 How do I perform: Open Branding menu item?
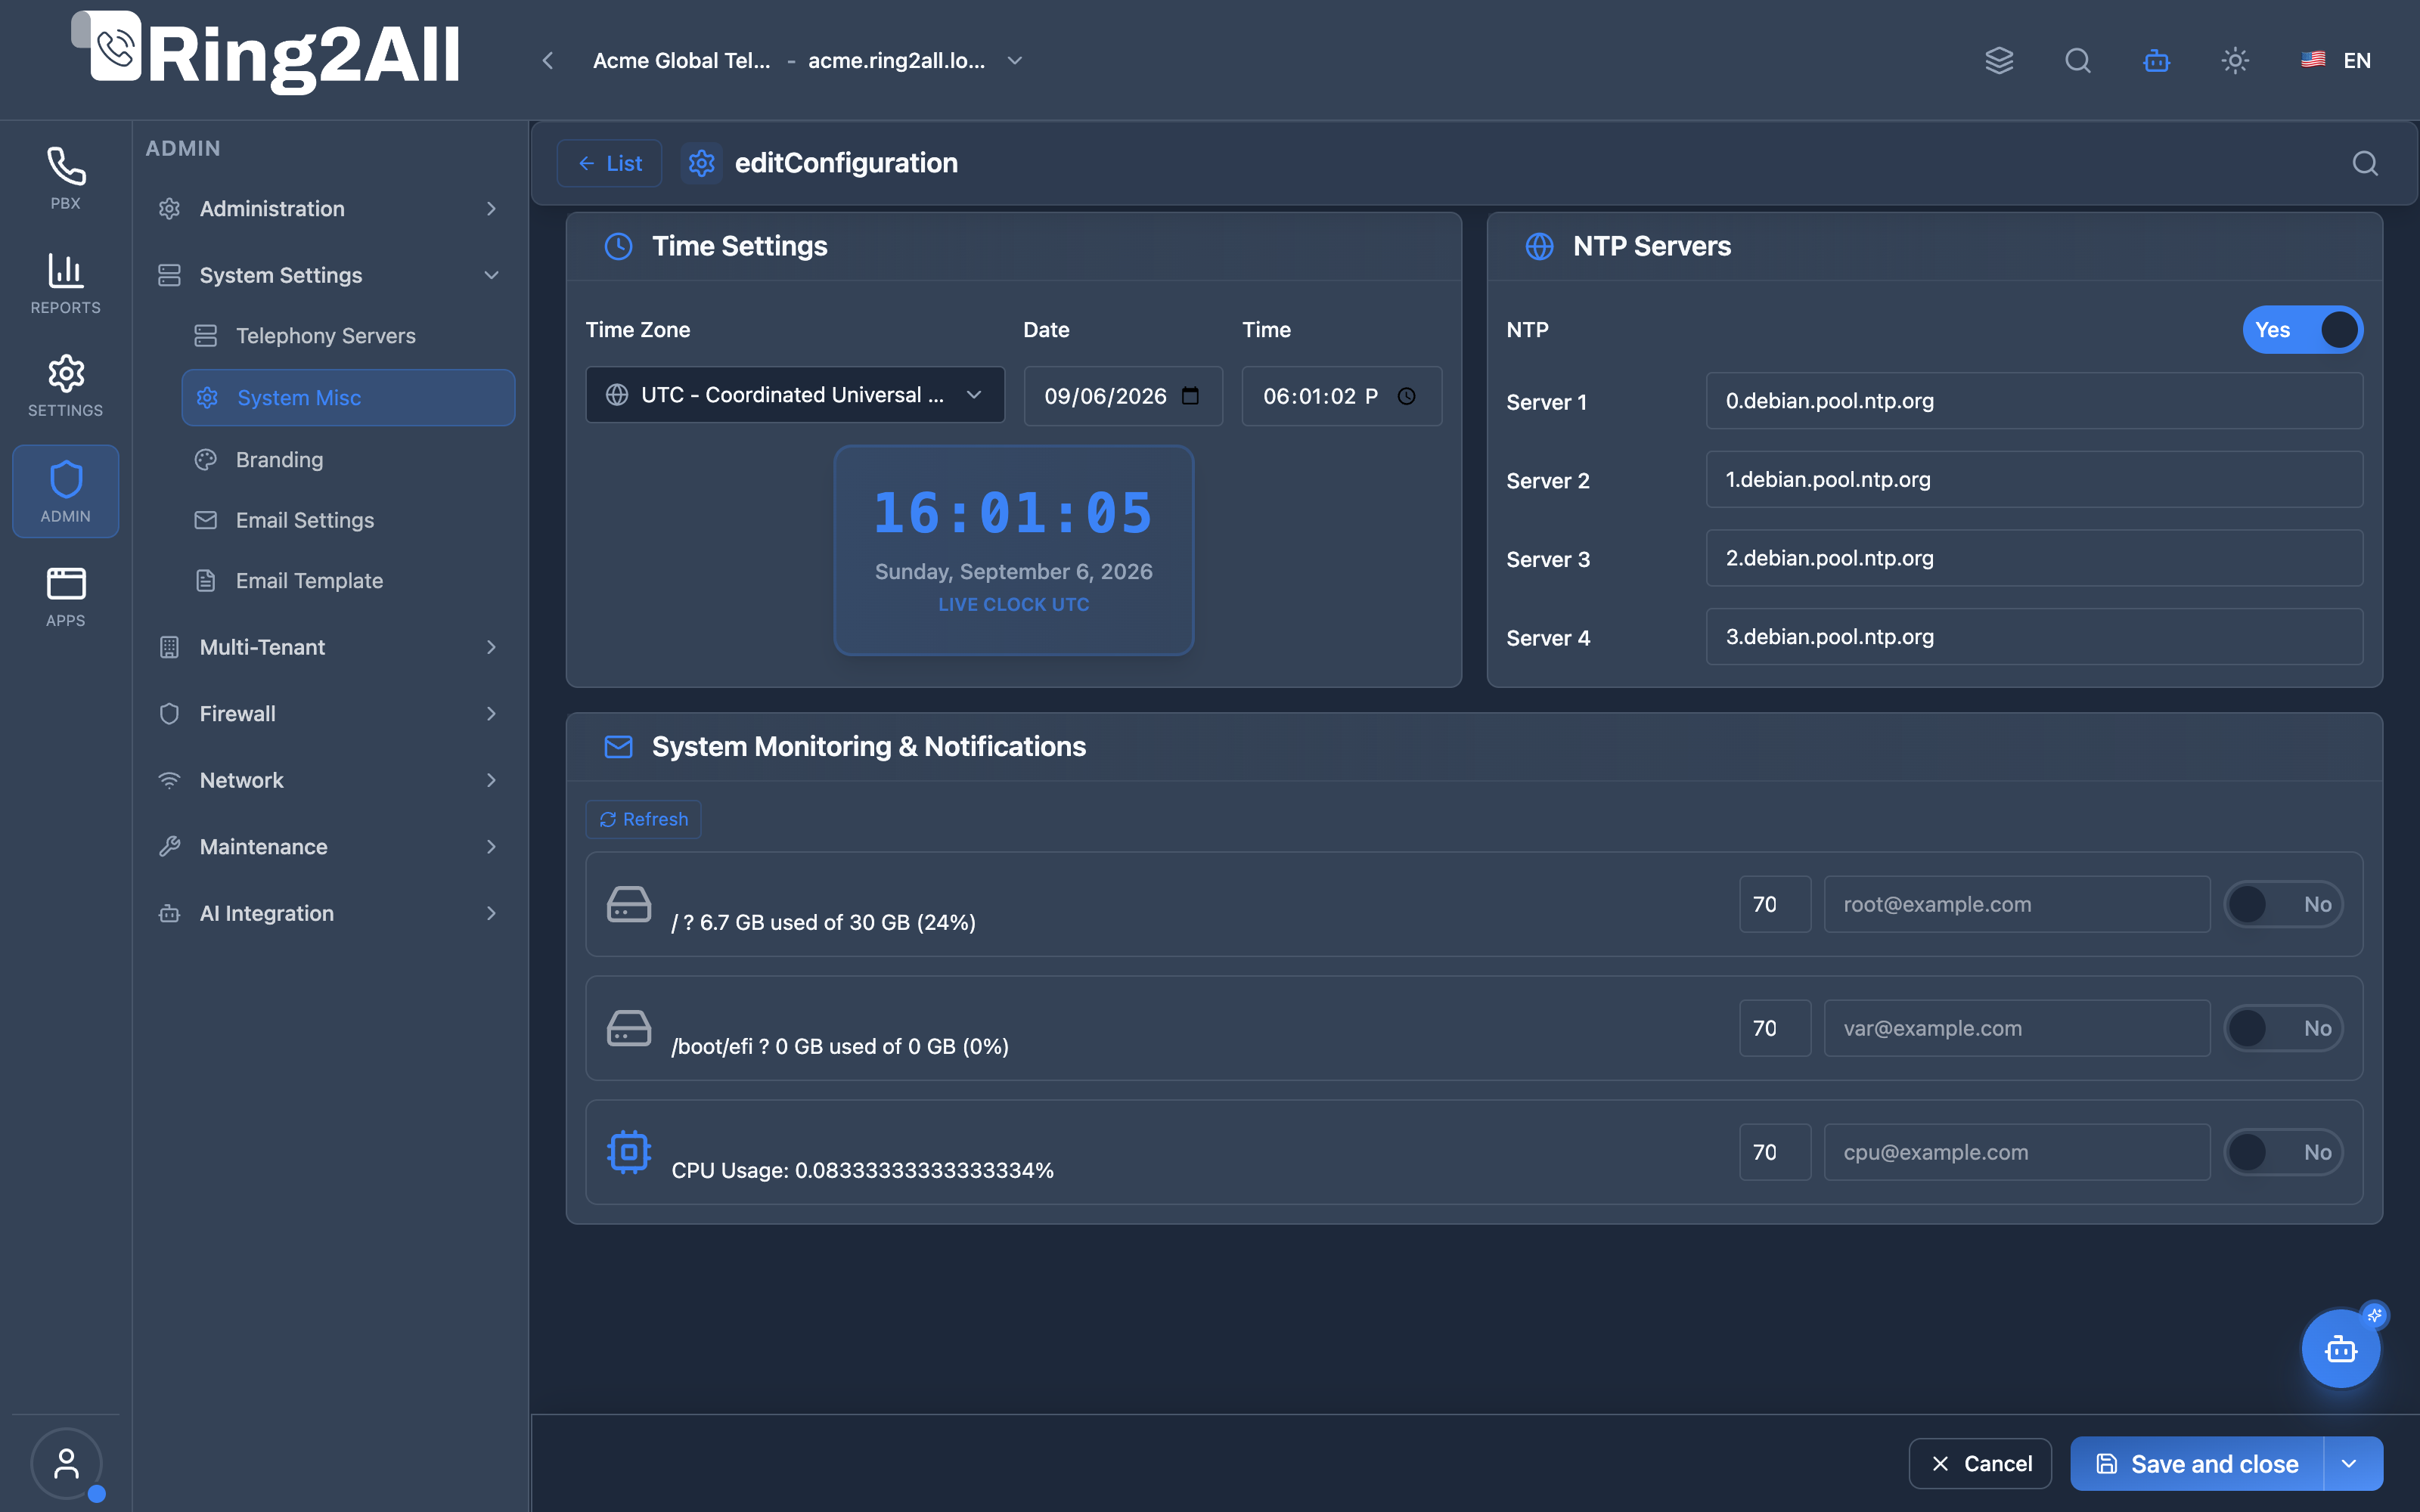click(348, 459)
